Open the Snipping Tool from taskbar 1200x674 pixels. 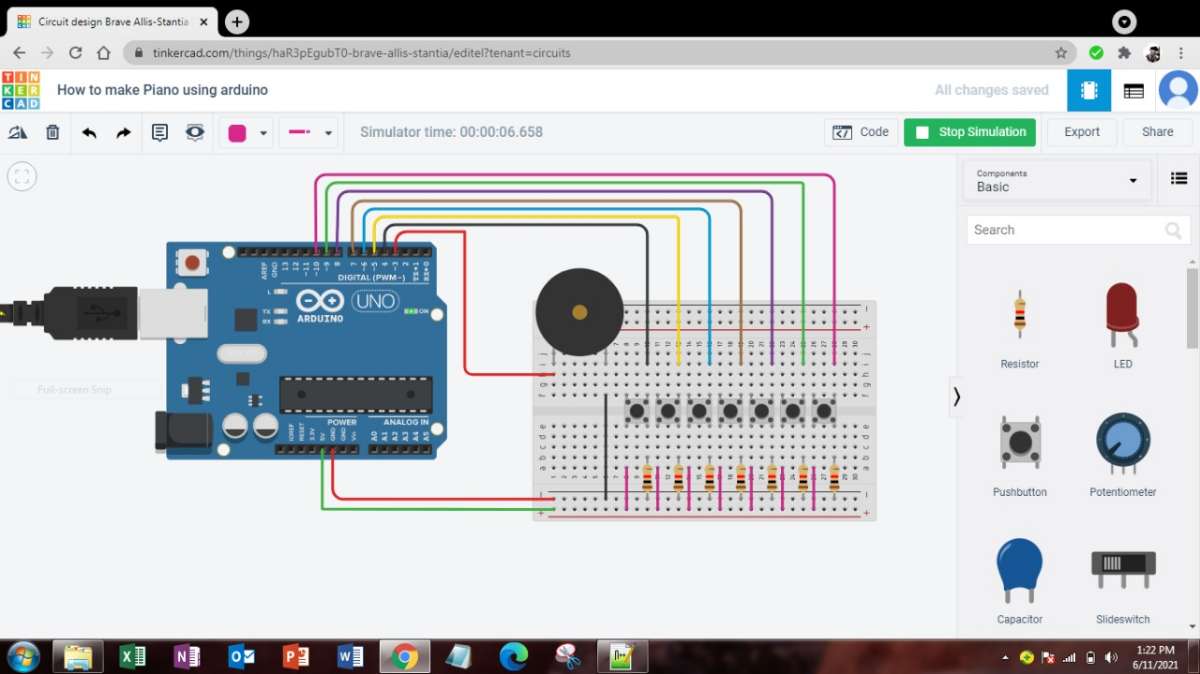coord(568,657)
